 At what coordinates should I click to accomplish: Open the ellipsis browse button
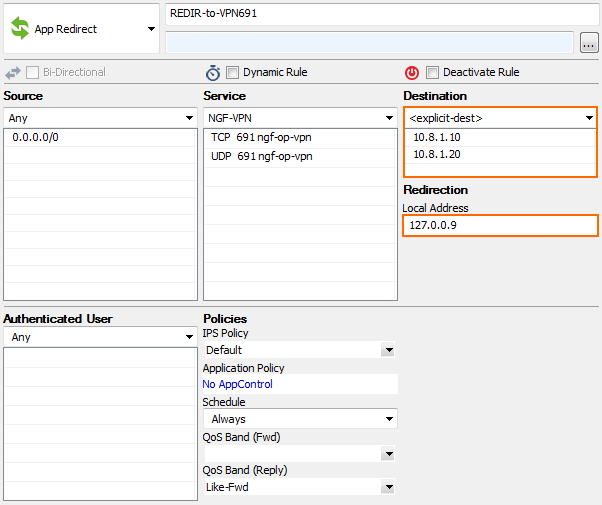click(589, 43)
